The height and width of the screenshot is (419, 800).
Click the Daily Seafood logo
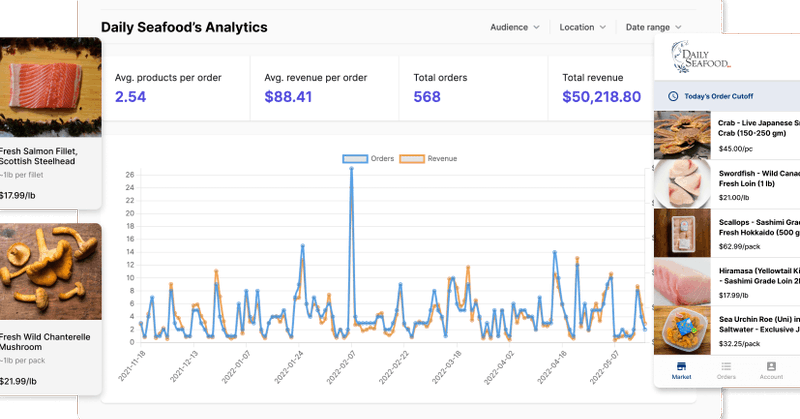click(700, 57)
